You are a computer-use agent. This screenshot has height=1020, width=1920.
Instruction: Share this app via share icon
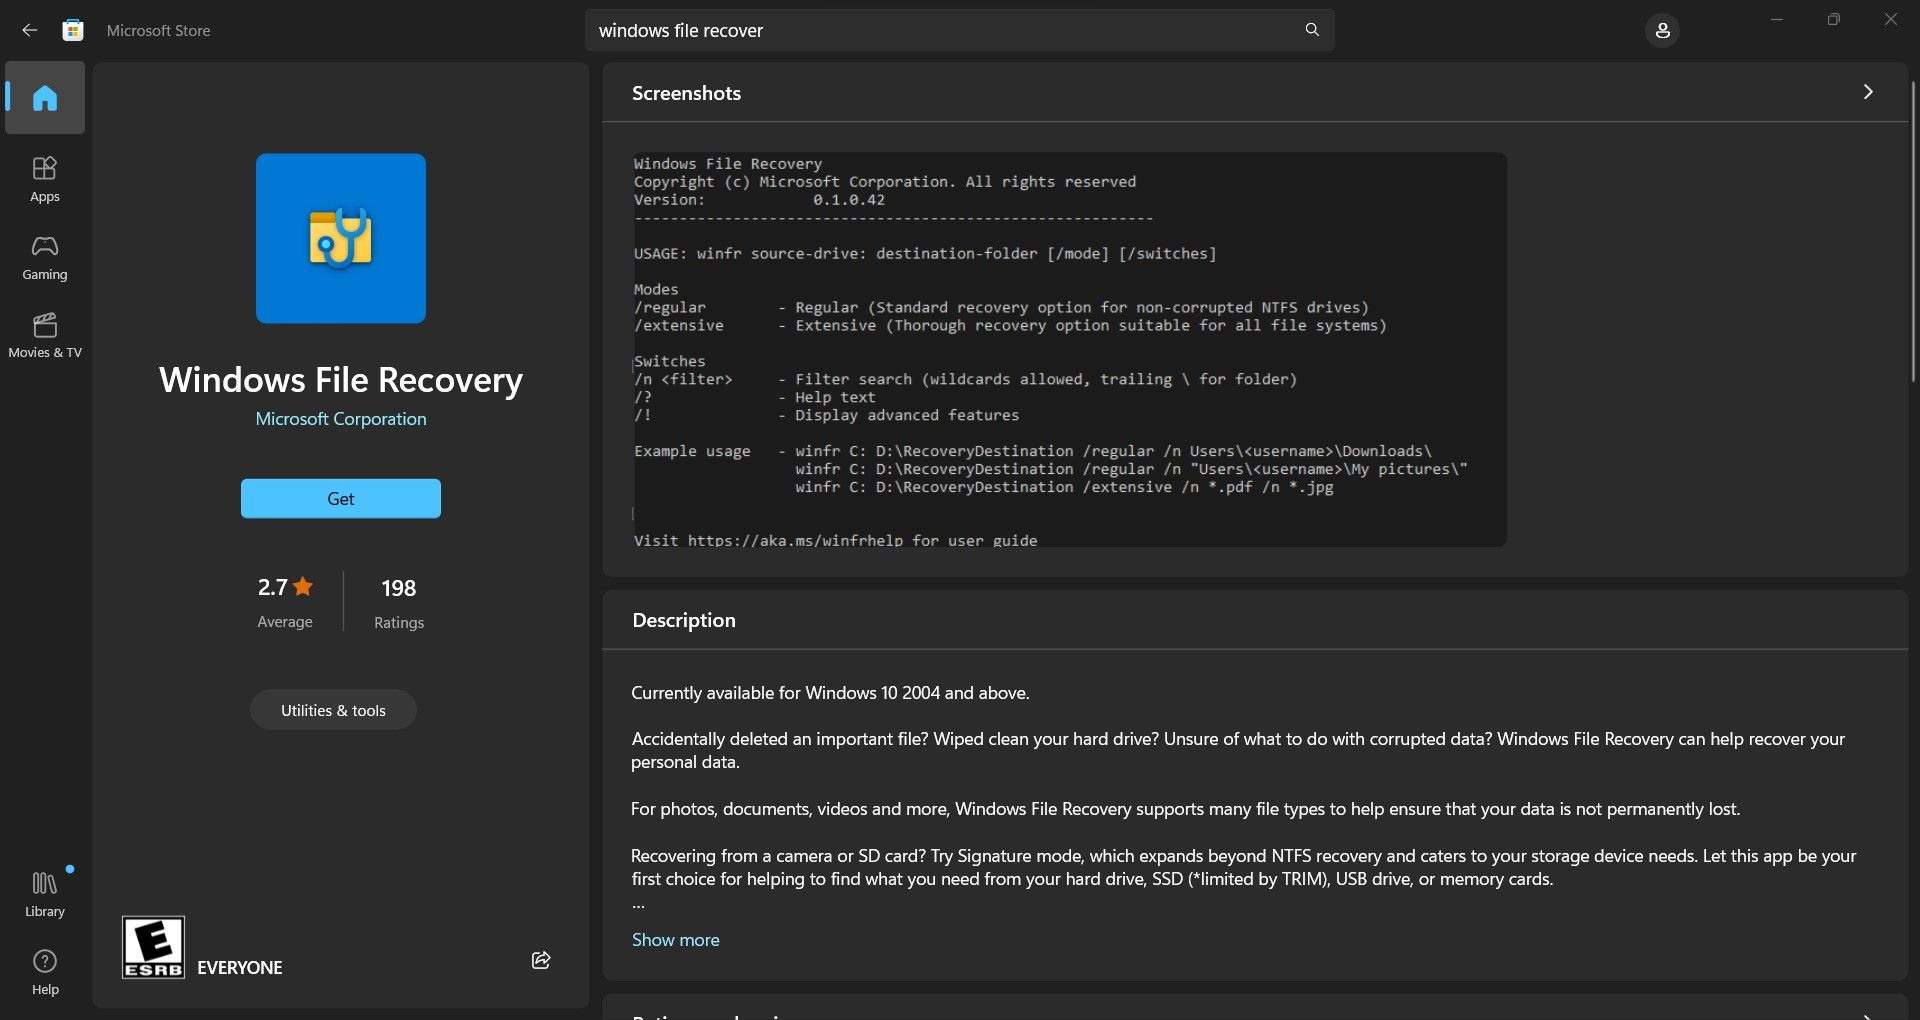[x=541, y=960]
